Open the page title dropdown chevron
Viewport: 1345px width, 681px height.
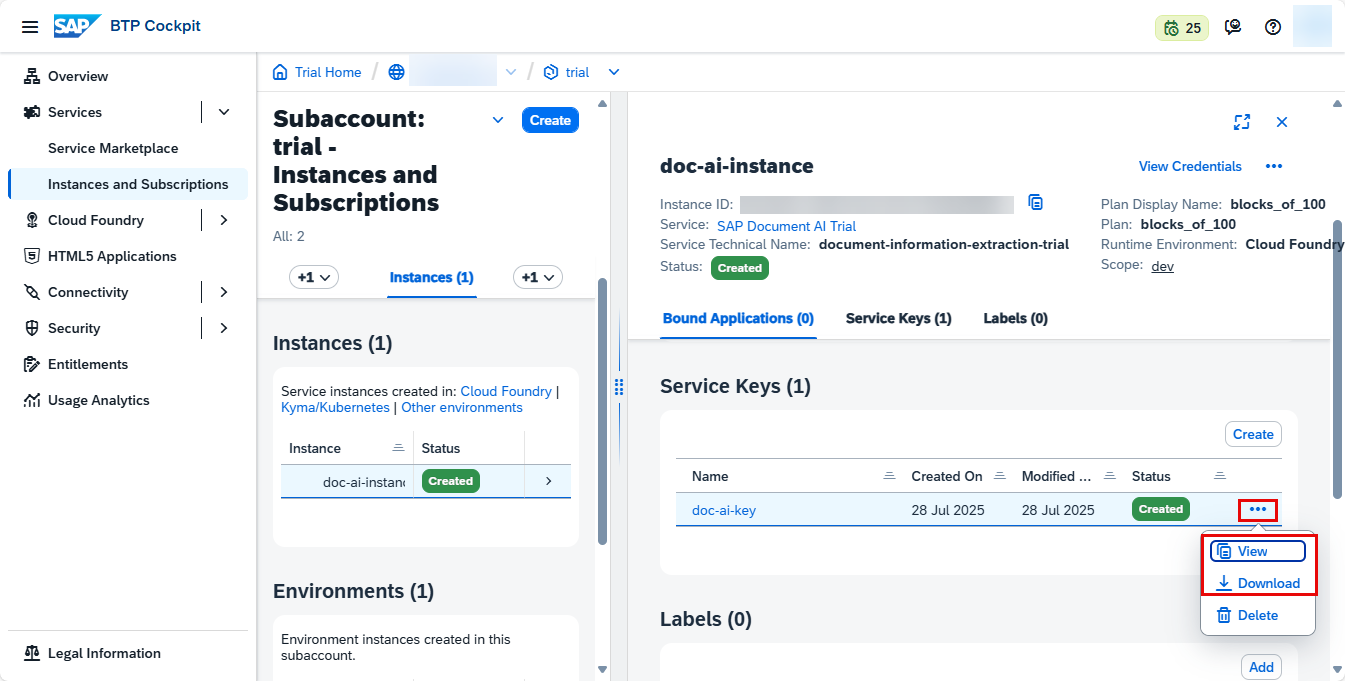[498, 120]
